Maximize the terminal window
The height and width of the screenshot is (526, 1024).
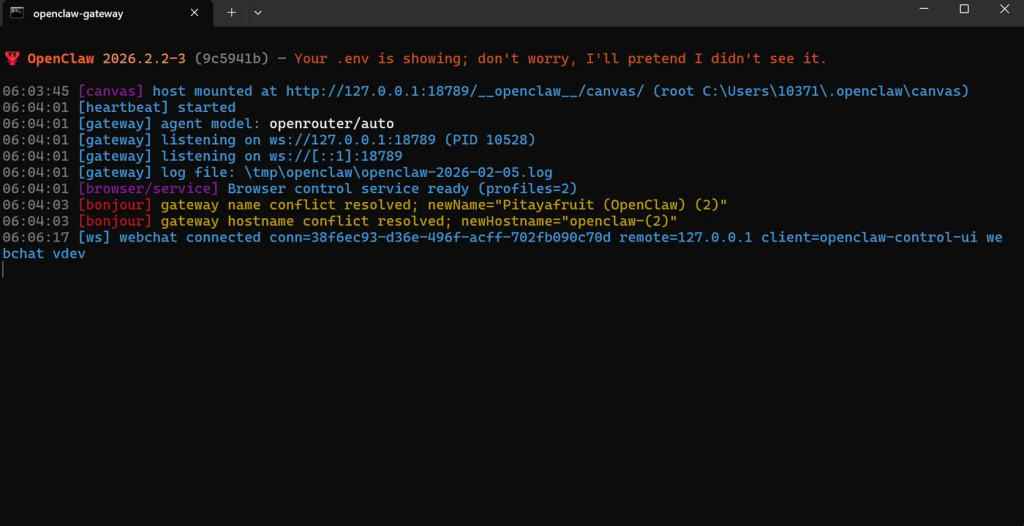(x=964, y=9)
